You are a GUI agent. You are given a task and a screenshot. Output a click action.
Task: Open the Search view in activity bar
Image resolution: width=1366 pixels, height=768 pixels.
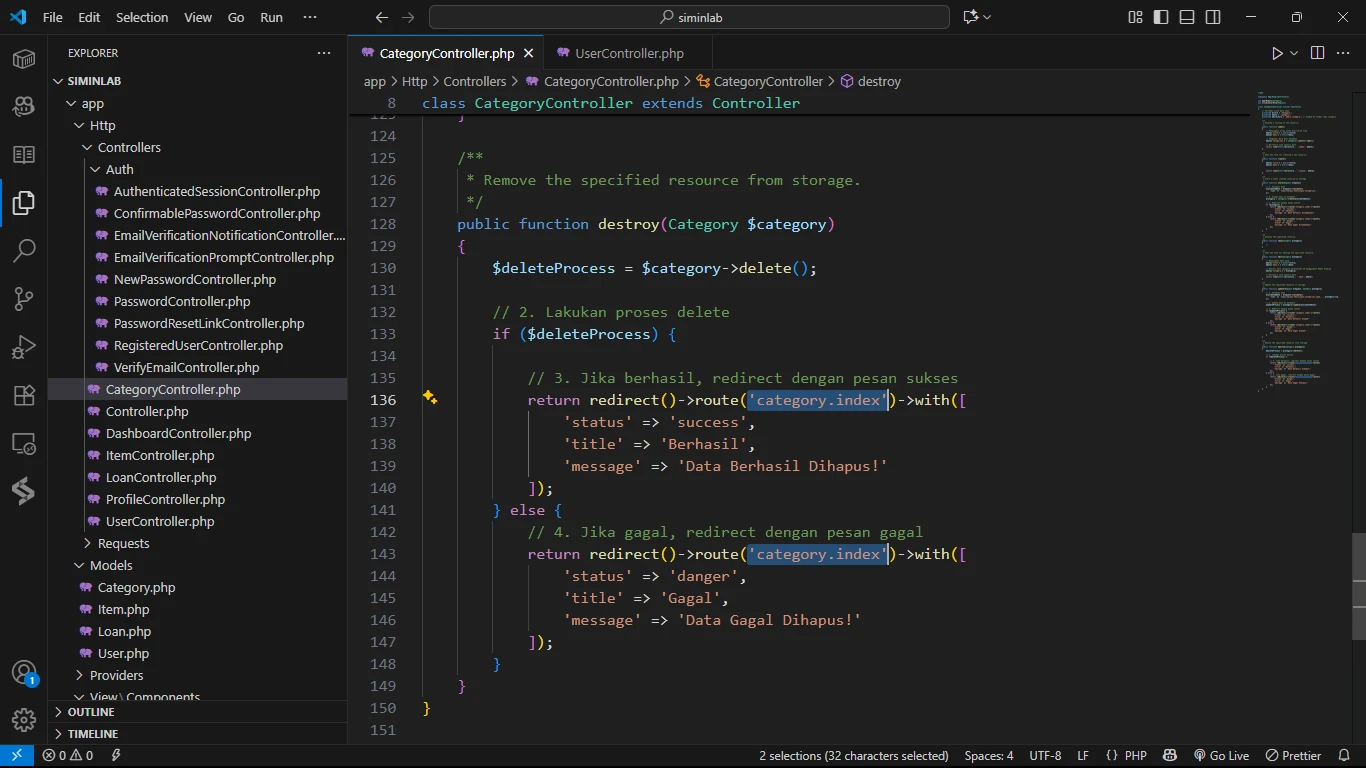[x=24, y=250]
